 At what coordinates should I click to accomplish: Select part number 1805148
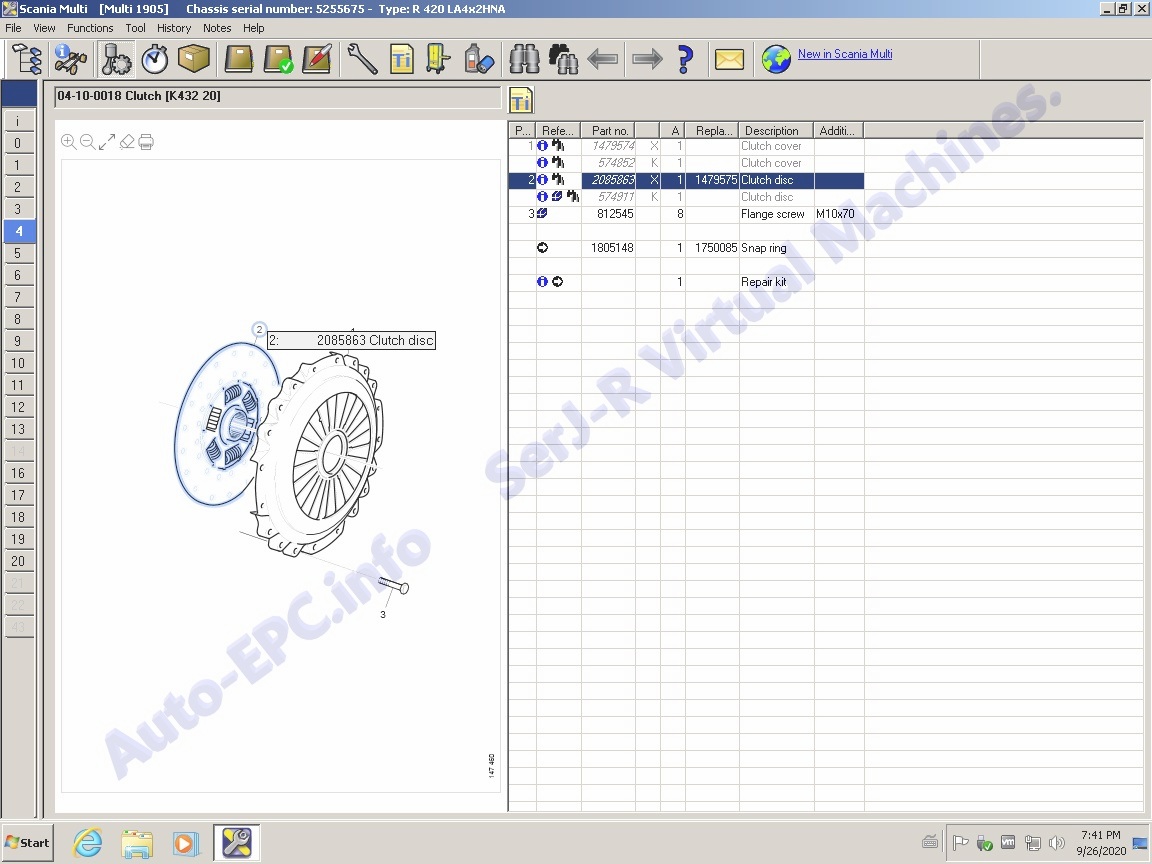(612, 248)
